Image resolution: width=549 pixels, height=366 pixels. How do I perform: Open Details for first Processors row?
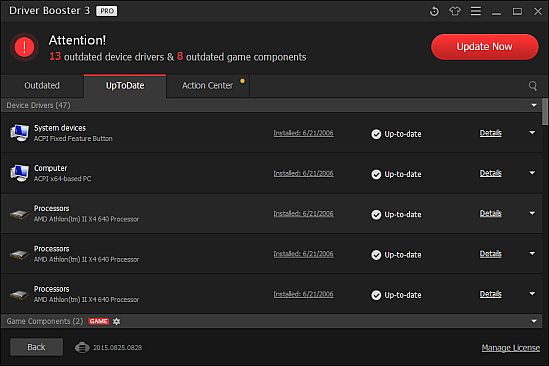[491, 214]
